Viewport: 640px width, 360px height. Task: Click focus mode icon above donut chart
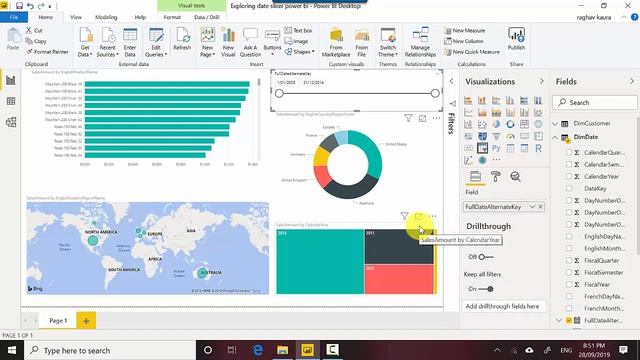click(422, 118)
